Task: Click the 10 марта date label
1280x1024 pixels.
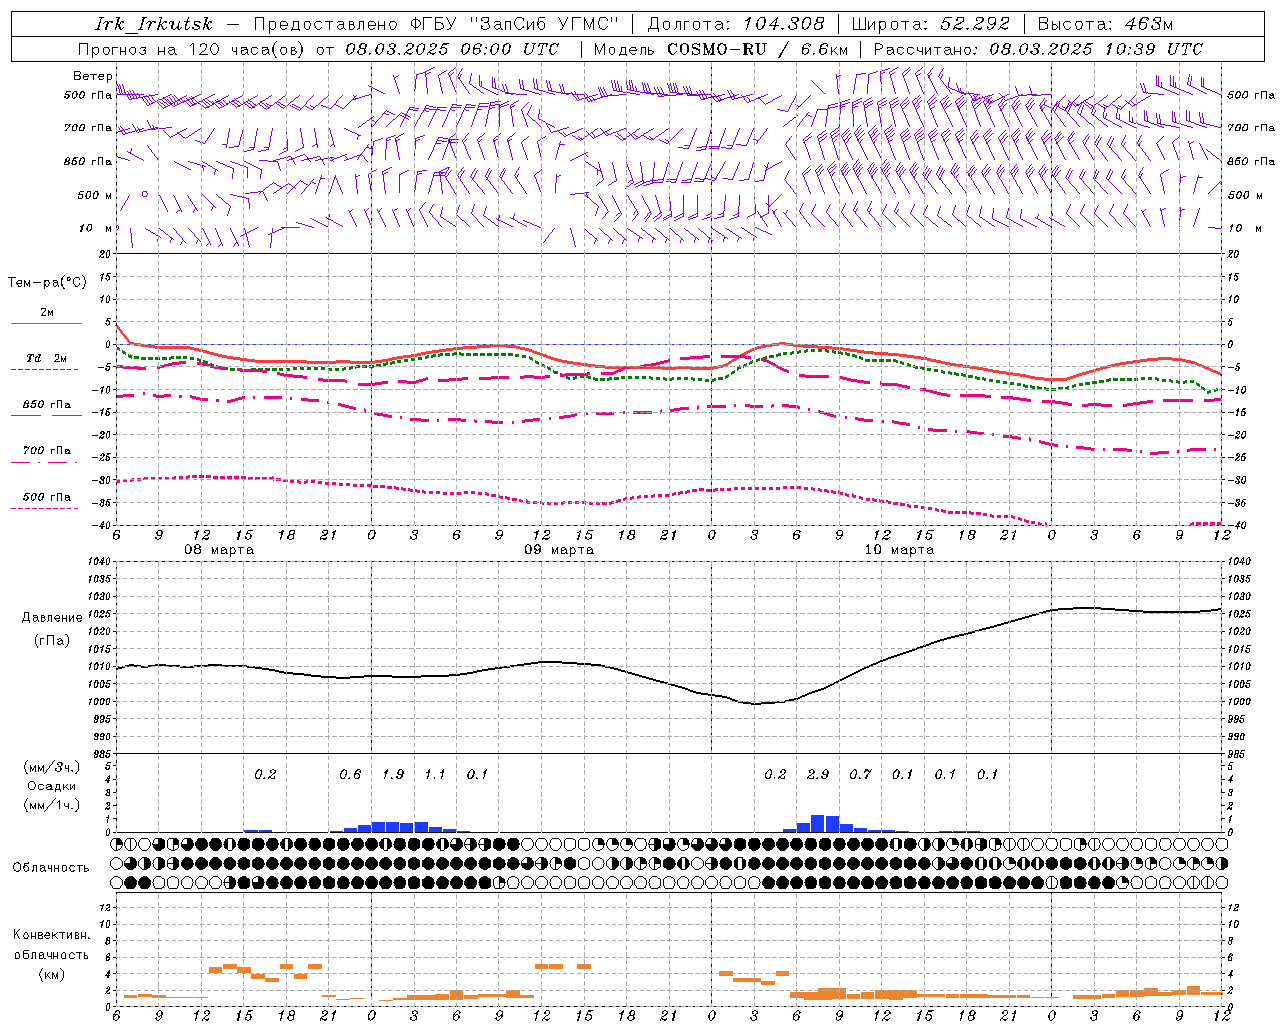Action: coord(899,549)
